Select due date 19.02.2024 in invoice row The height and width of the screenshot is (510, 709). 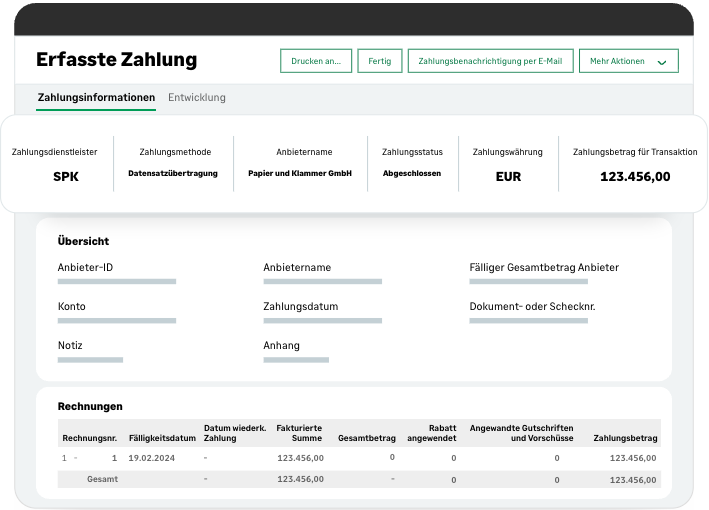151,458
